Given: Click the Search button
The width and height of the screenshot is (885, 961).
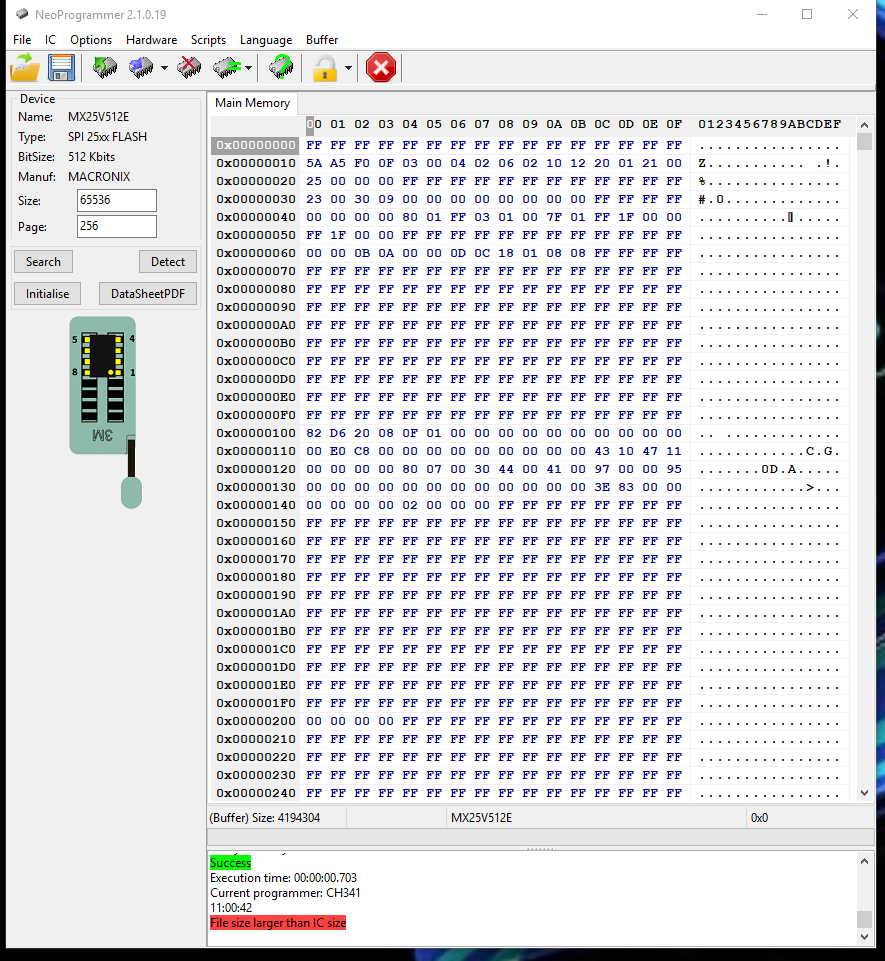Looking at the screenshot, I should [x=44, y=262].
